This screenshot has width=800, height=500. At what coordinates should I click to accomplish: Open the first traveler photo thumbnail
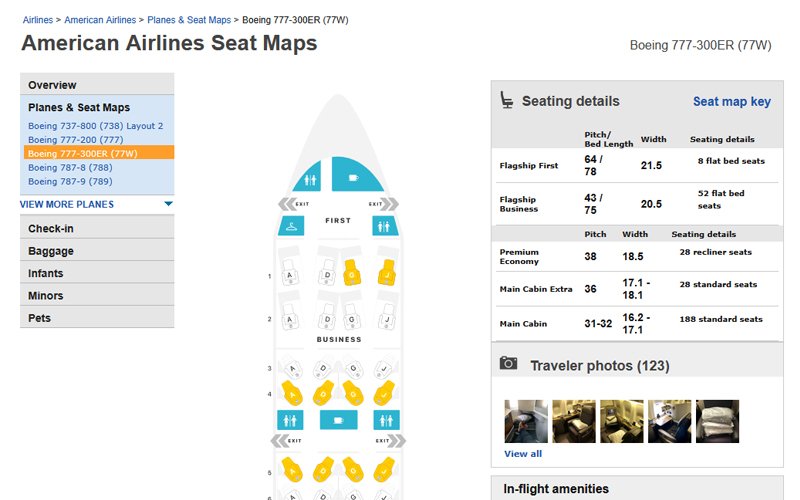point(526,422)
